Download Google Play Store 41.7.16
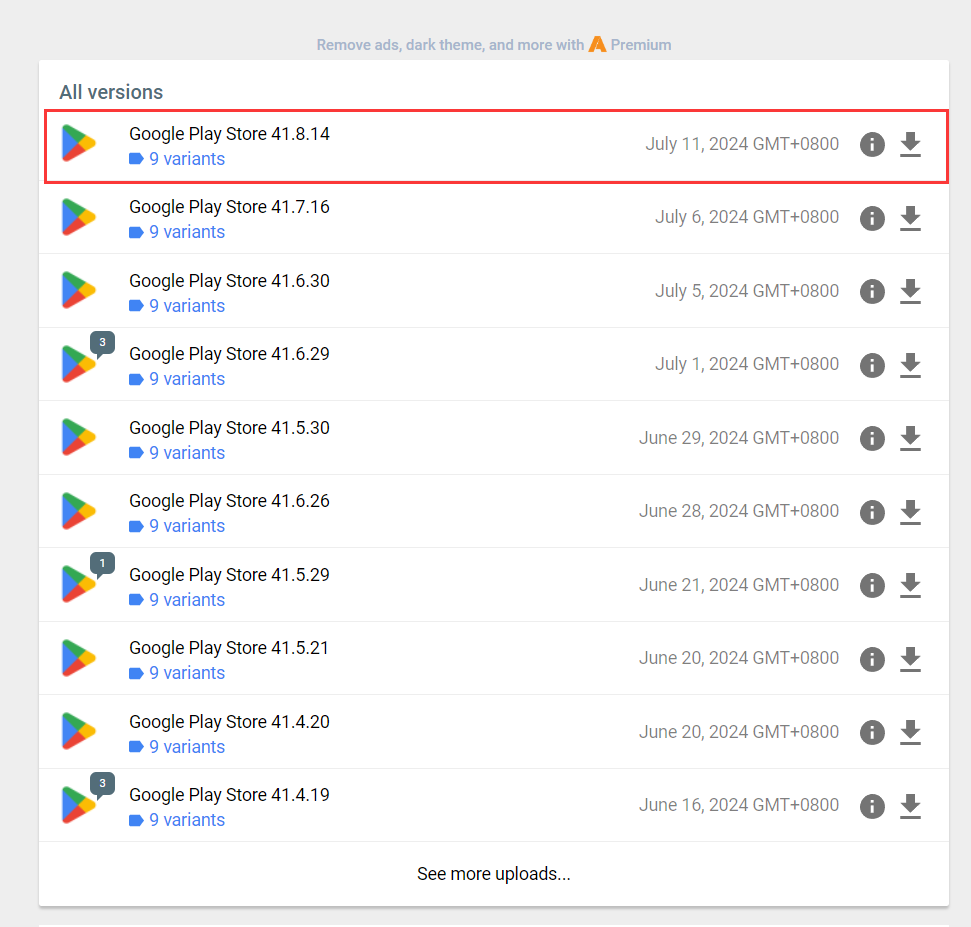Image resolution: width=971 pixels, height=927 pixels. (x=910, y=218)
